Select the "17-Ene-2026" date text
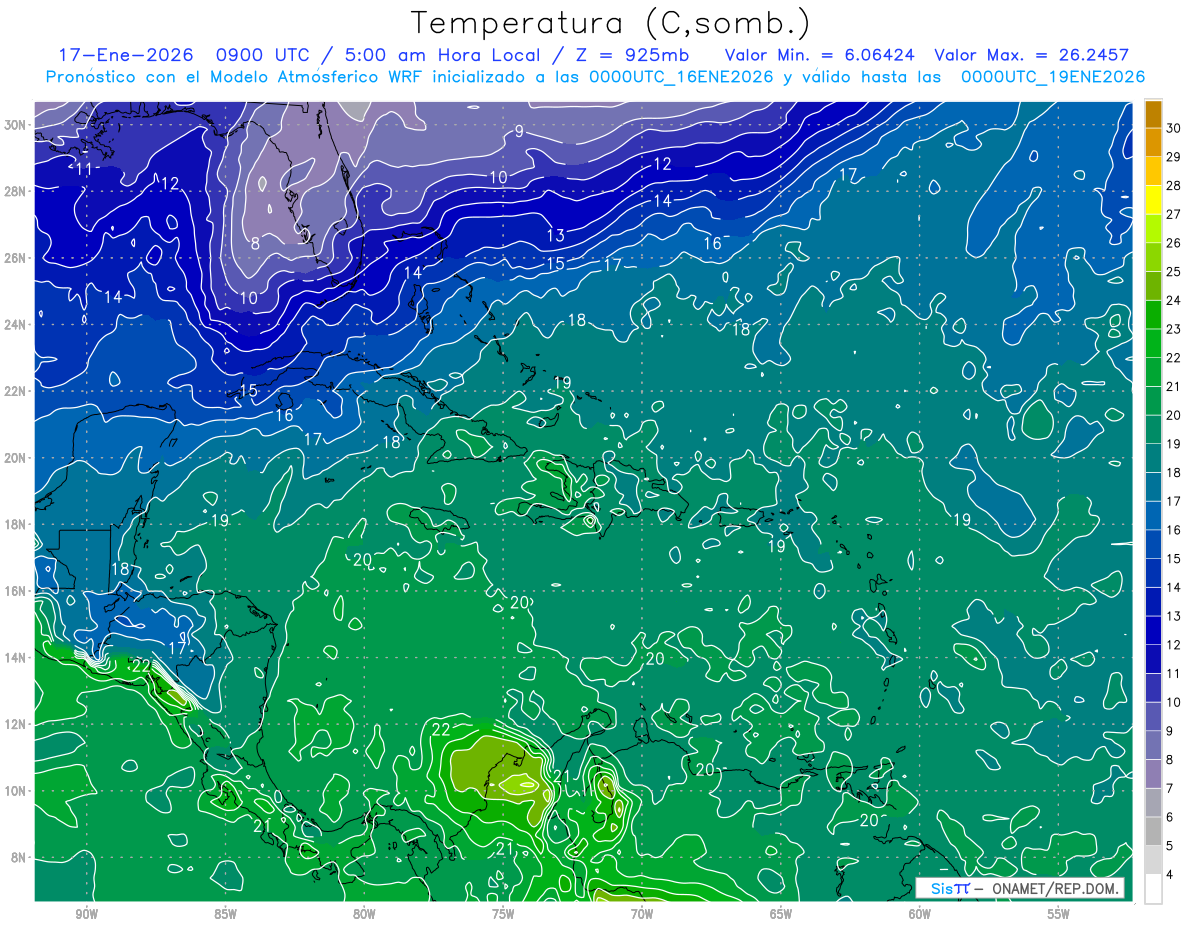1200x927 pixels. 125,55
